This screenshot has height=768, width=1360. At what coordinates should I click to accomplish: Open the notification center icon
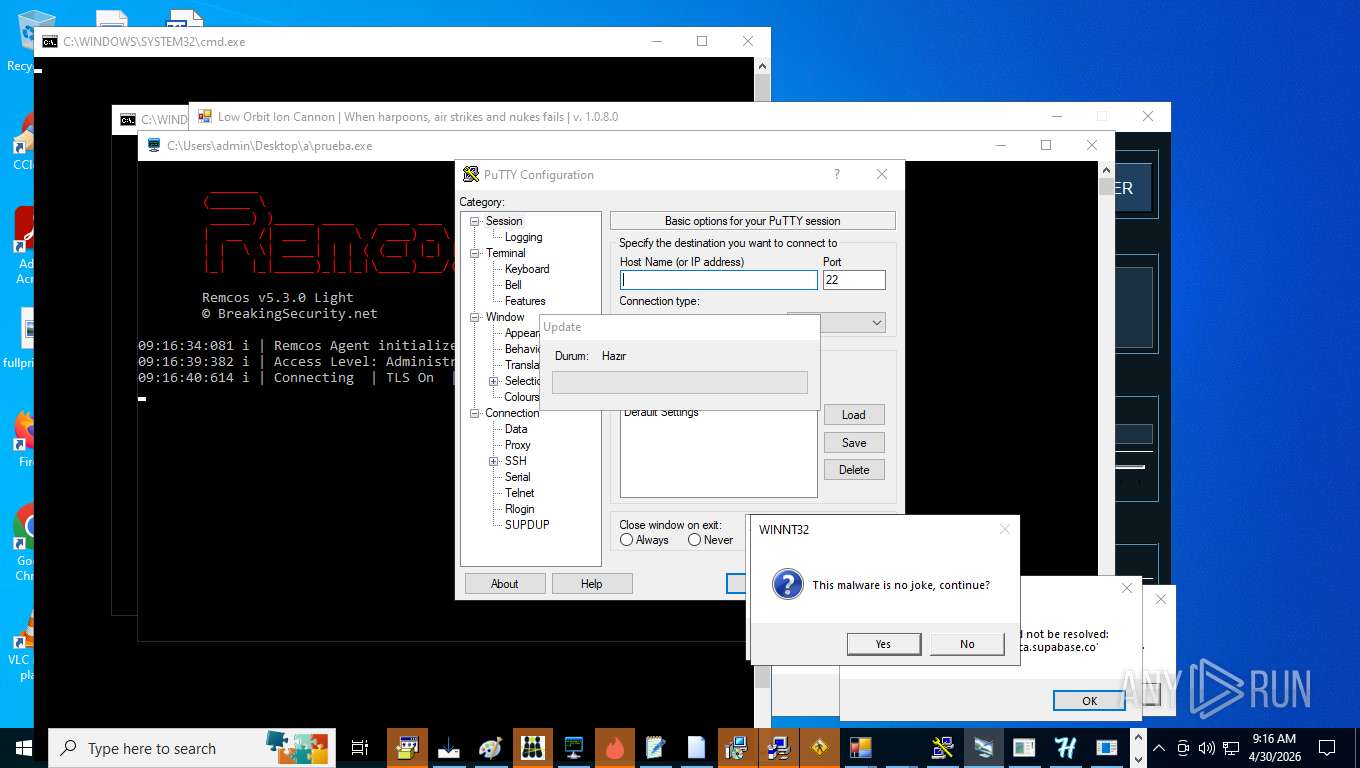click(1327, 748)
